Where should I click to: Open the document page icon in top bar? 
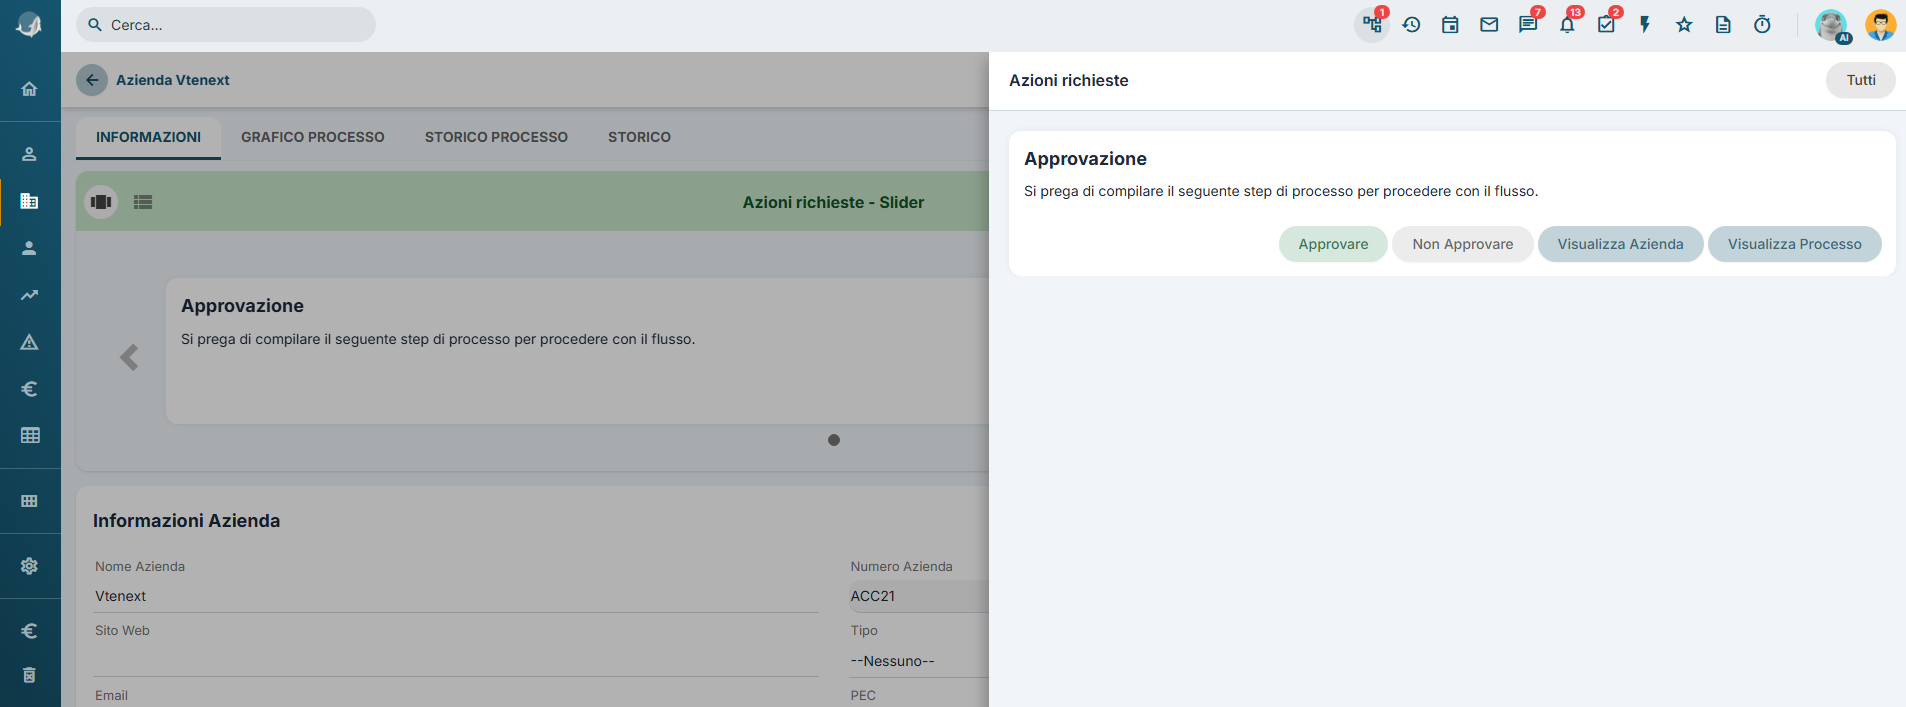[1723, 25]
